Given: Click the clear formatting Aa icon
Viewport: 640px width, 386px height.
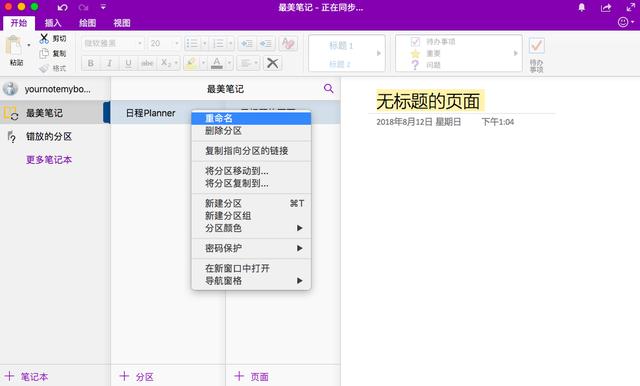Looking at the screenshot, I should tap(288, 43).
